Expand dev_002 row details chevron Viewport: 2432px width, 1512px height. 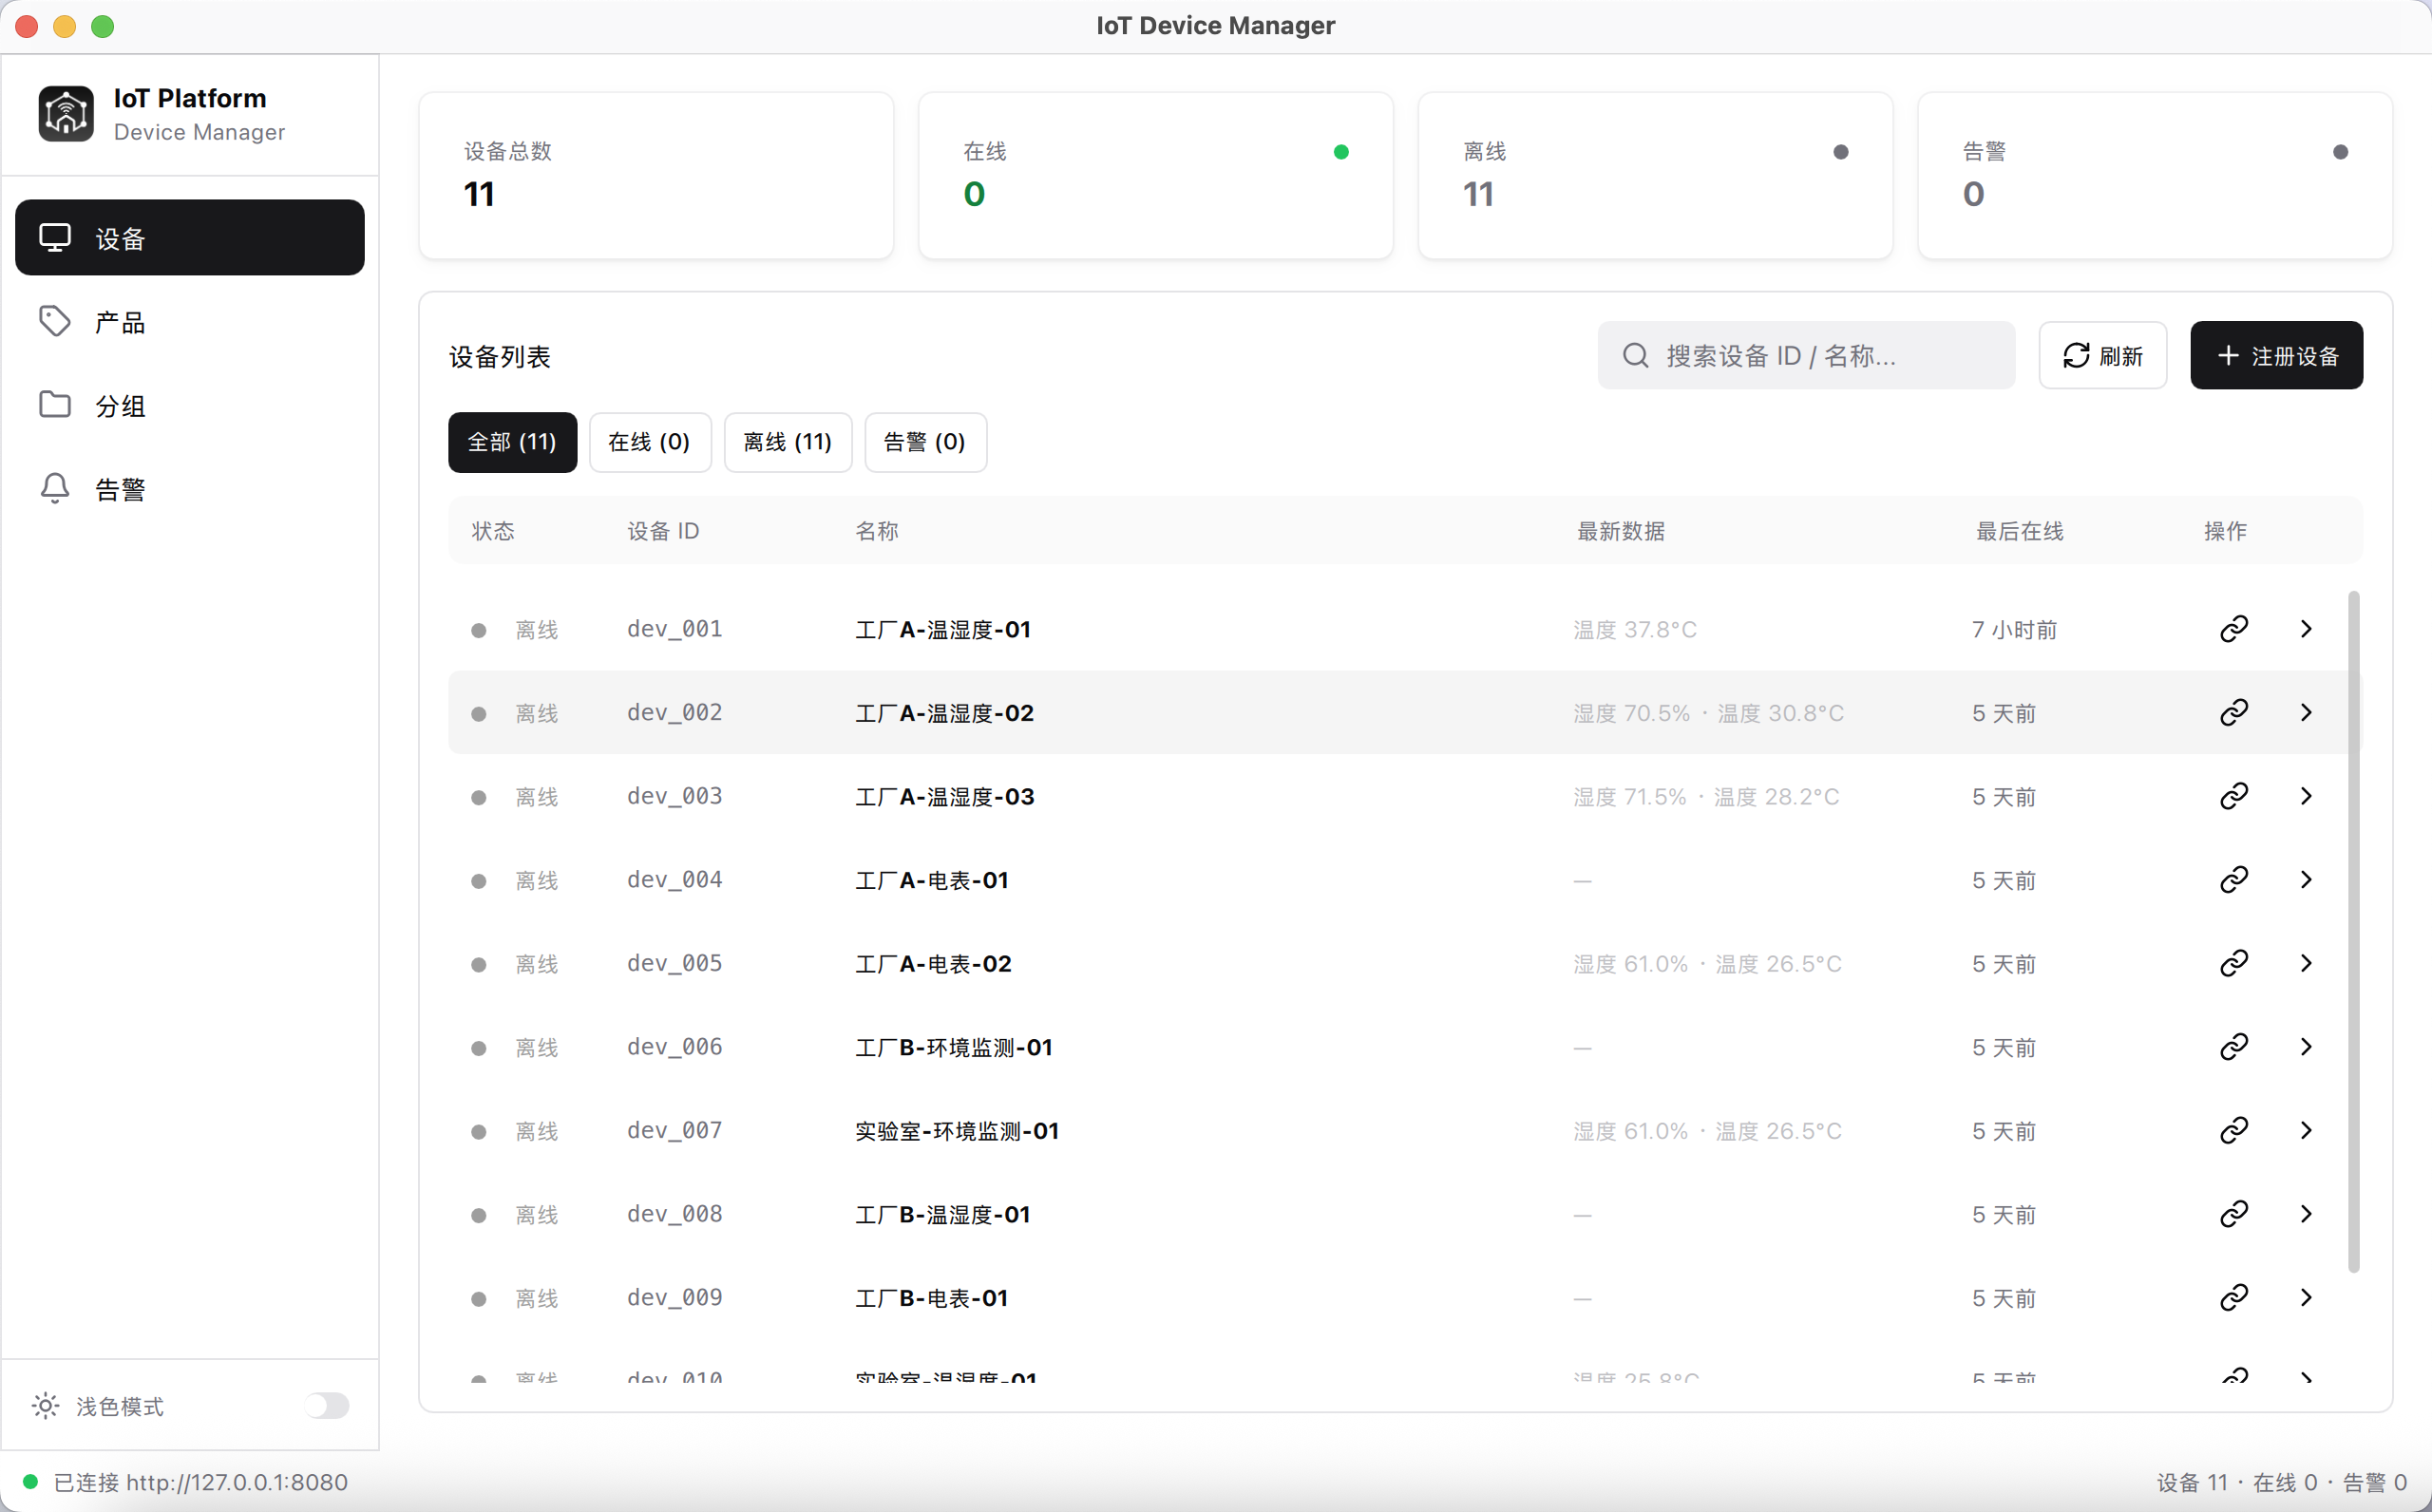(2306, 712)
